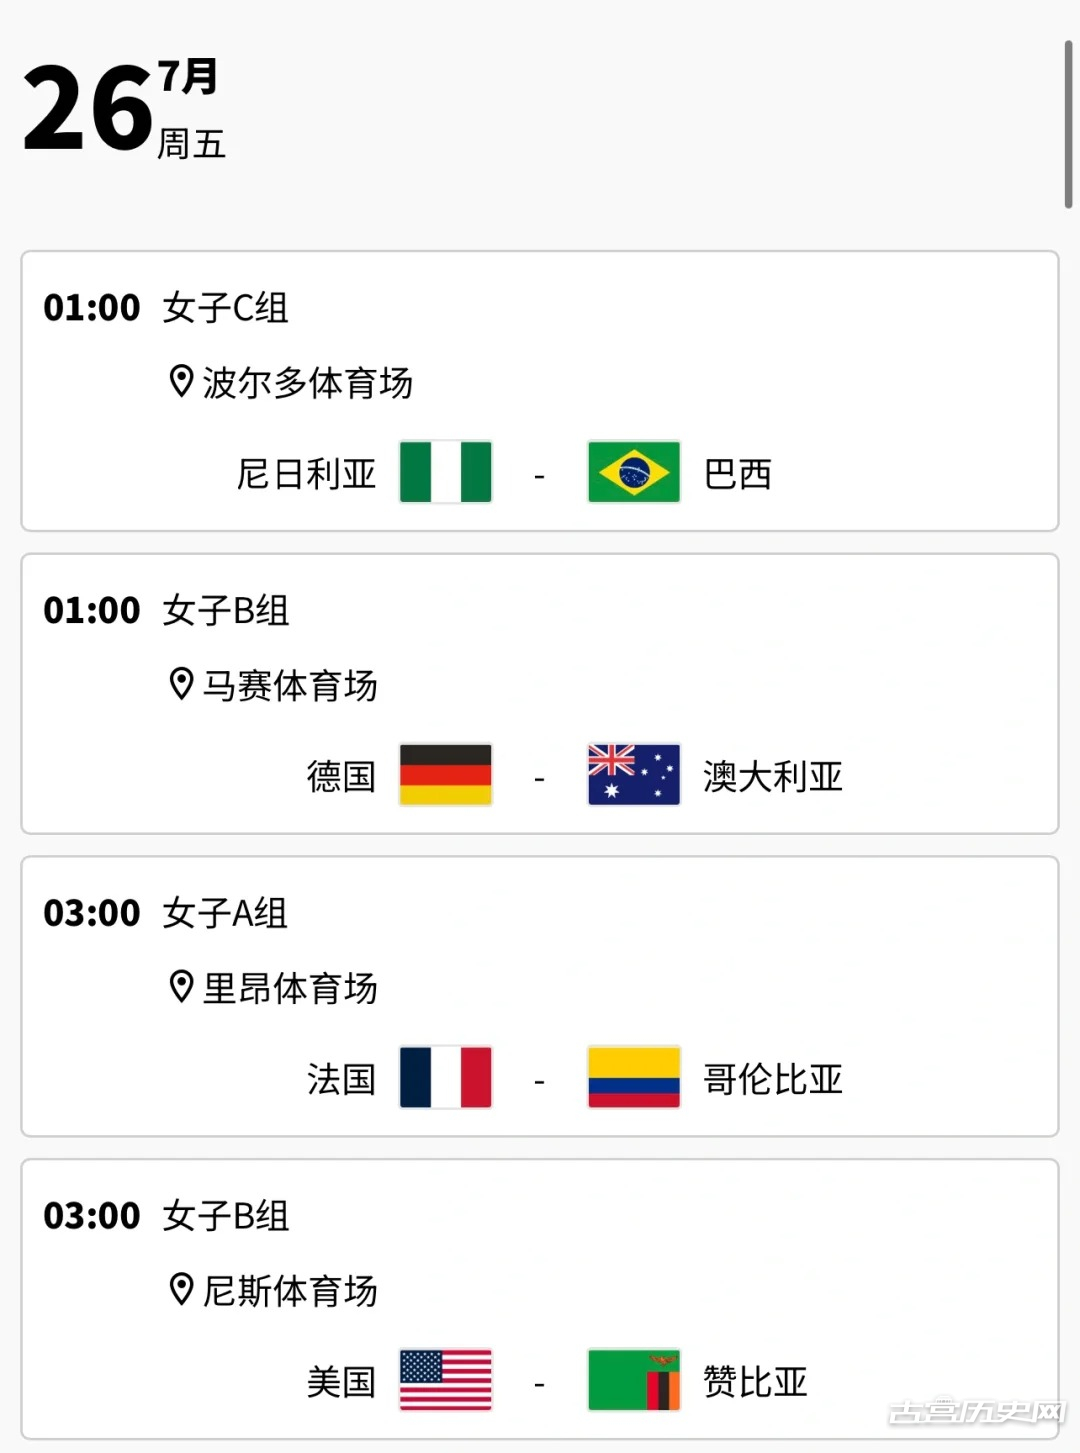This screenshot has height=1453, width=1080.
Task: Select team name 澳大利亚
Action: (x=773, y=776)
